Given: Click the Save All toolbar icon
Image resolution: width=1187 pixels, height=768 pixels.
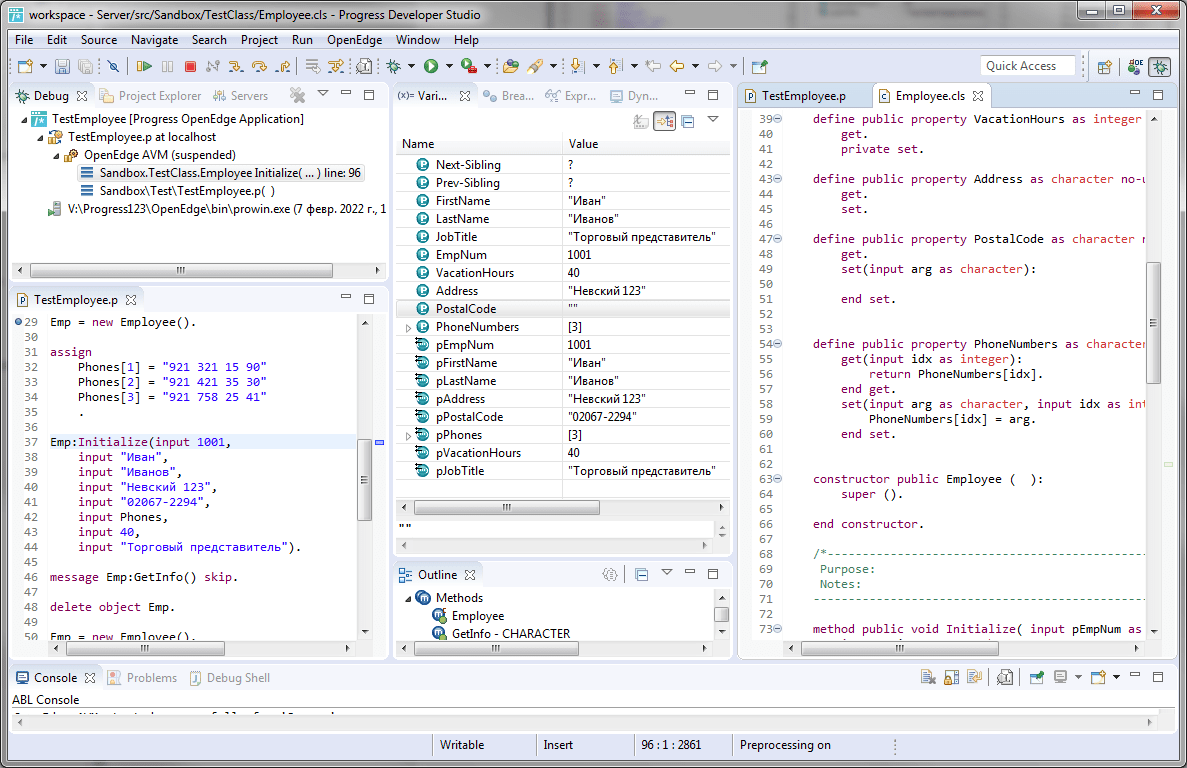Looking at the screenshot, I should click(86, 67).
